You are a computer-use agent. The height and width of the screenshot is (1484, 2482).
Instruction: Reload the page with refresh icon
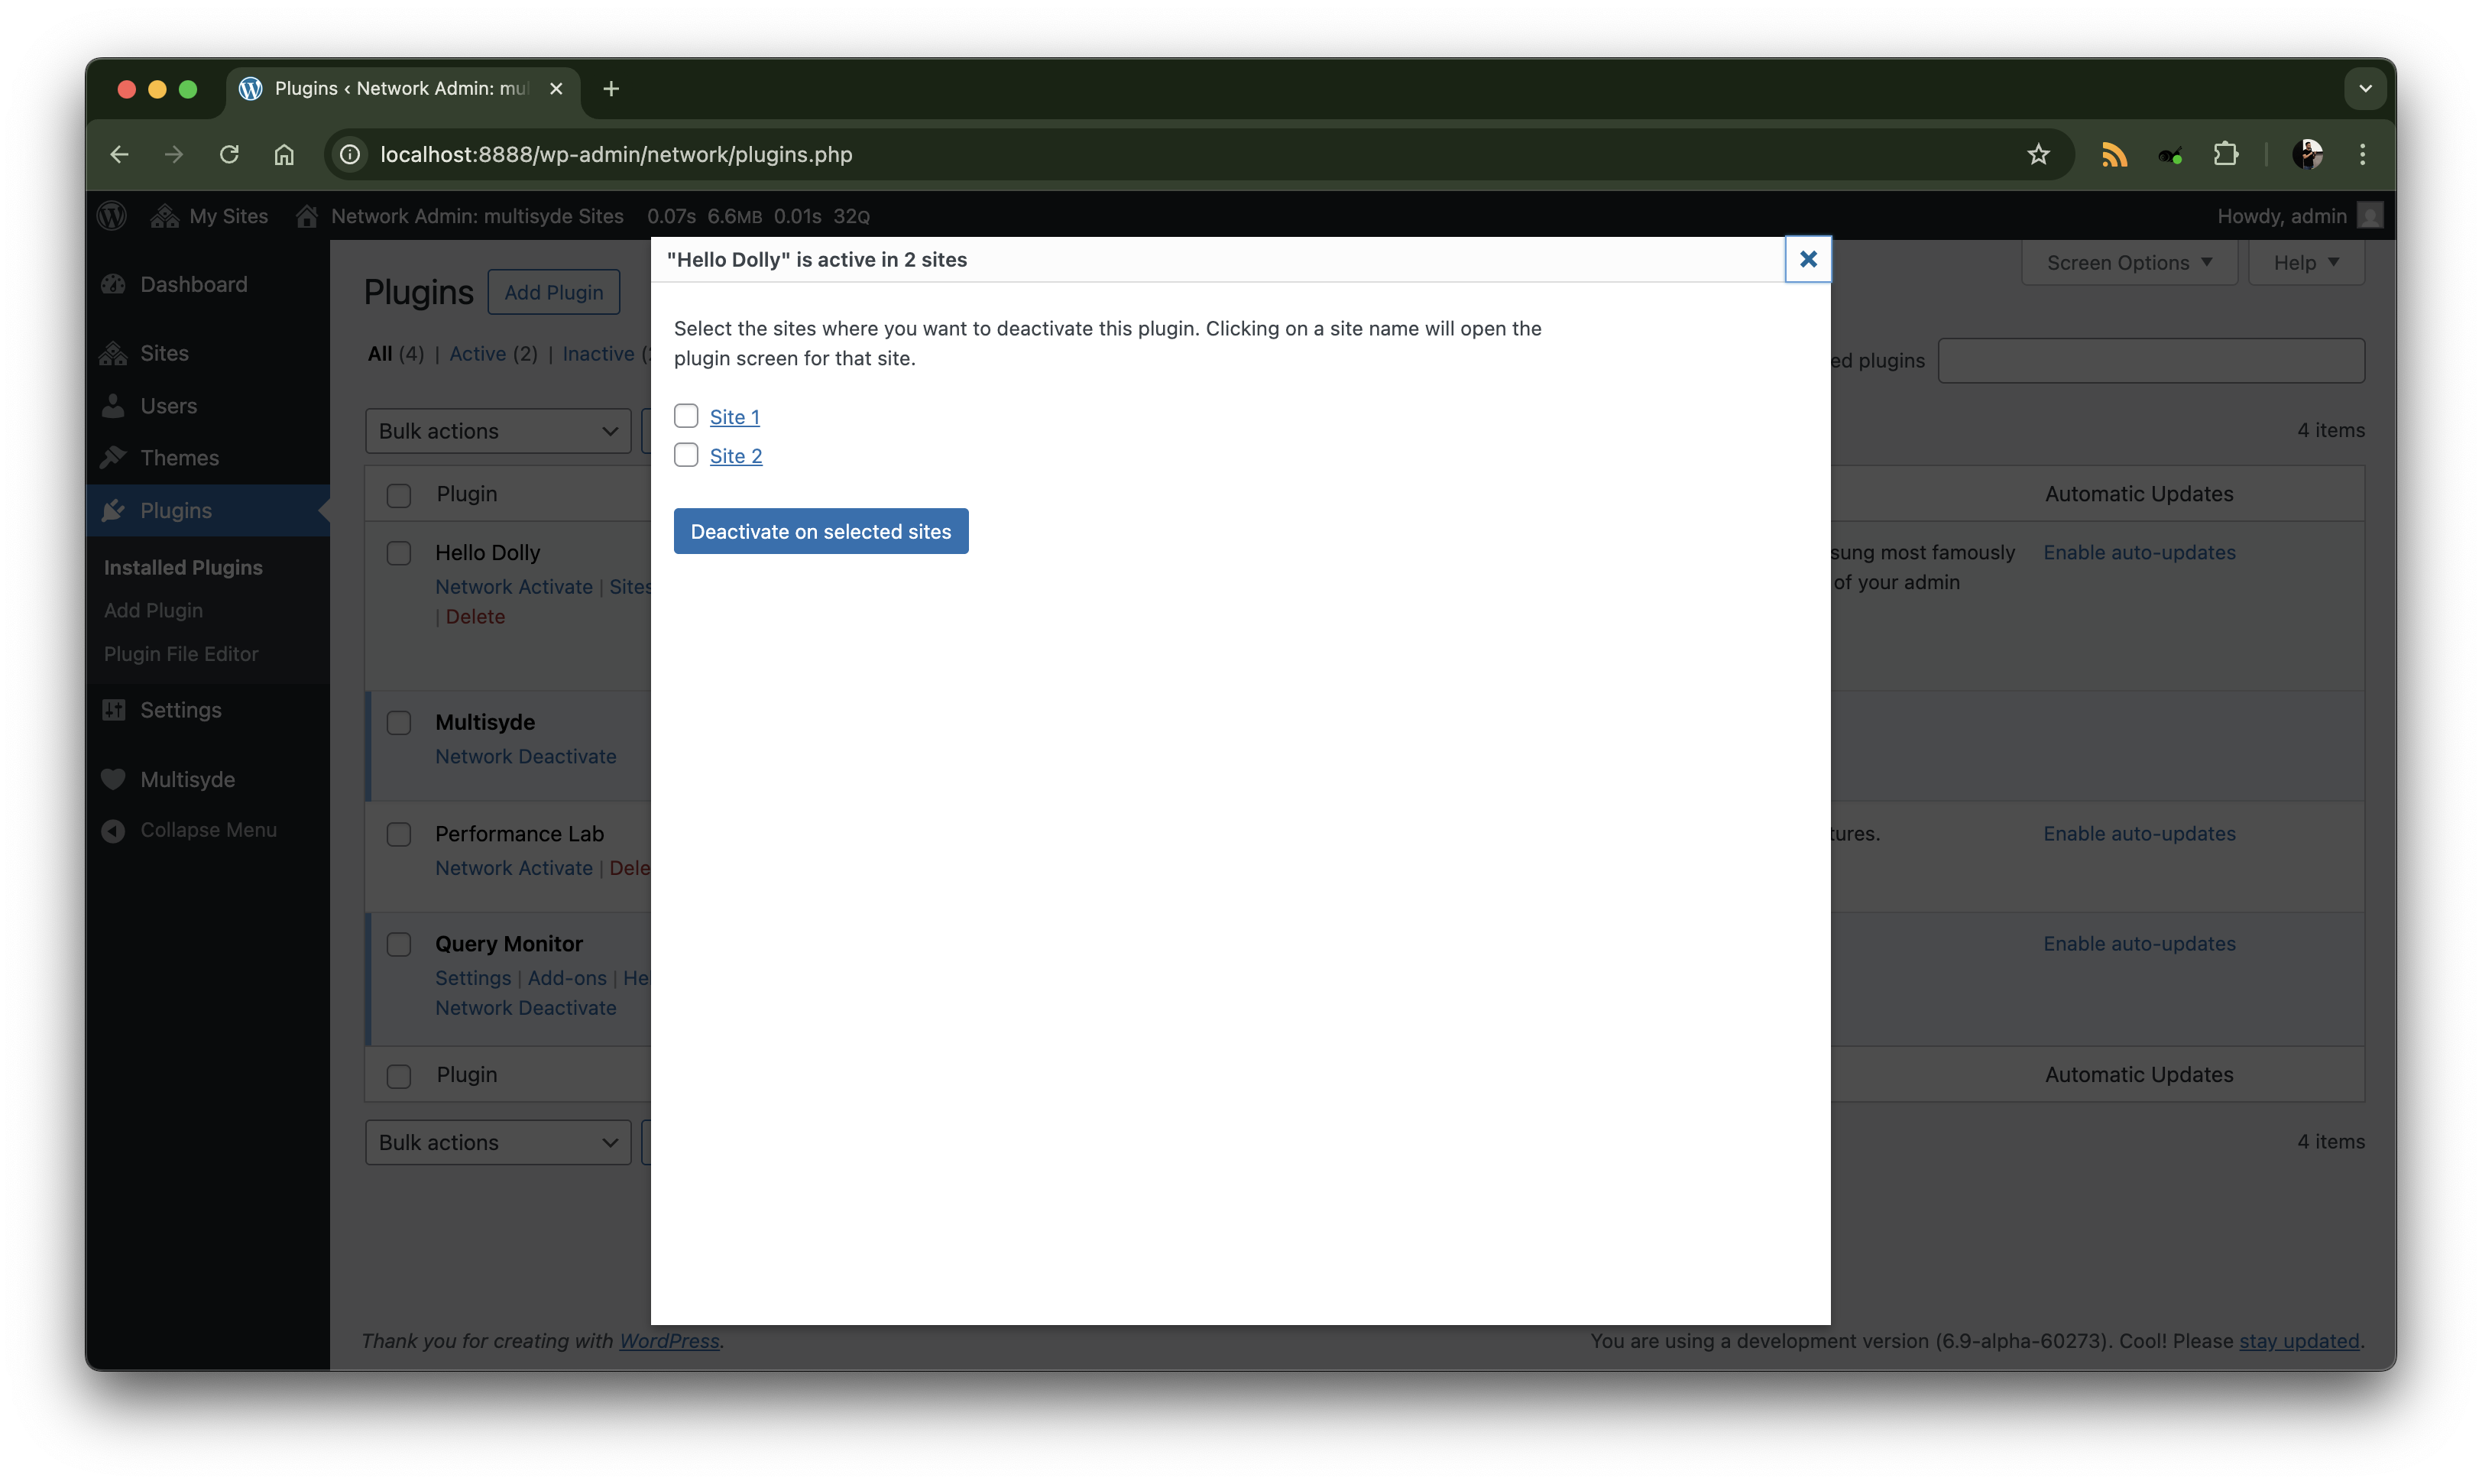[x=229, y=154]
